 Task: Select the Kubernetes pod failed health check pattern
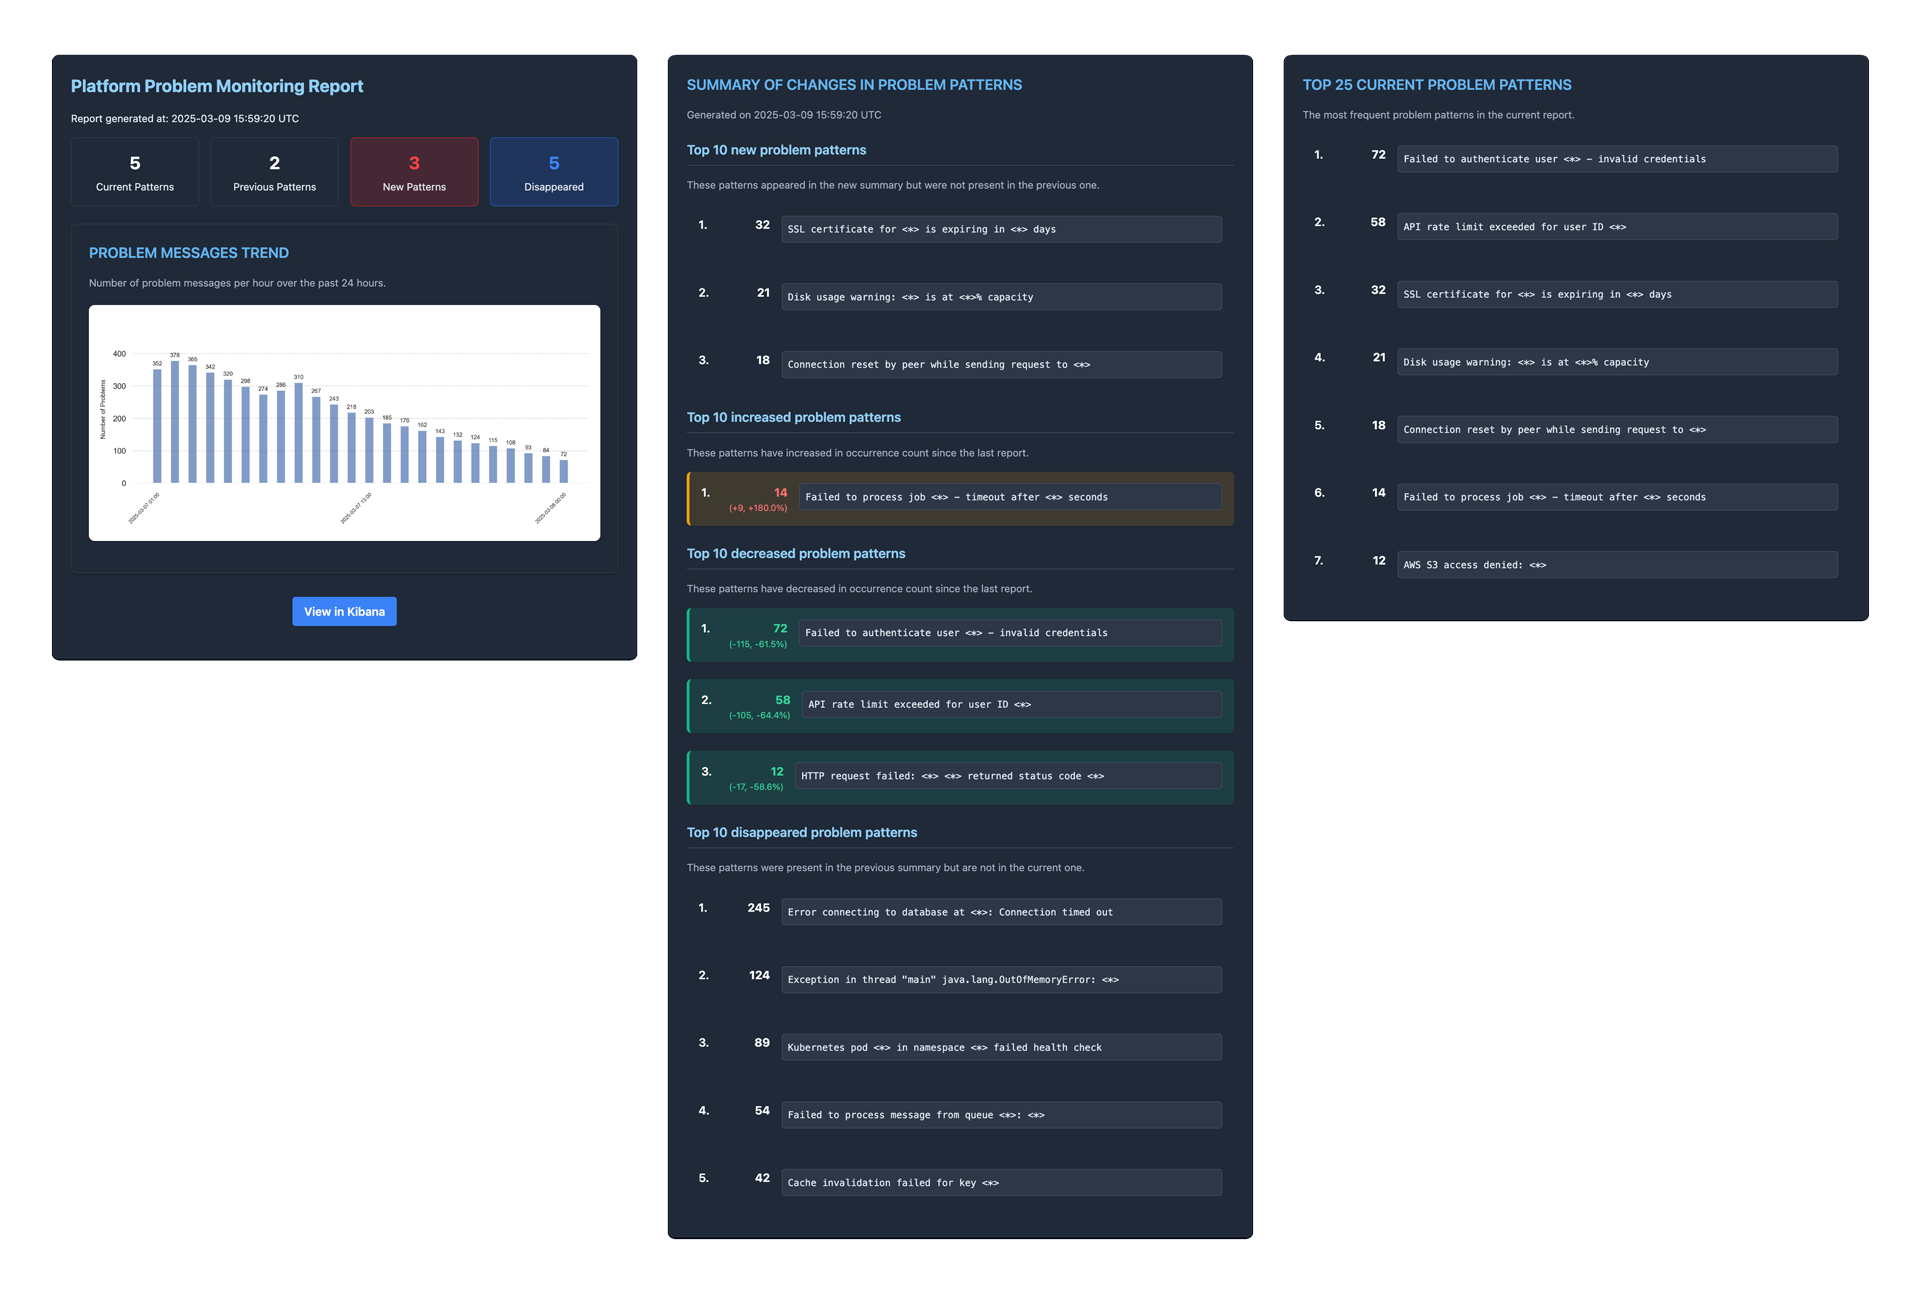[x=1000, y=1047]
